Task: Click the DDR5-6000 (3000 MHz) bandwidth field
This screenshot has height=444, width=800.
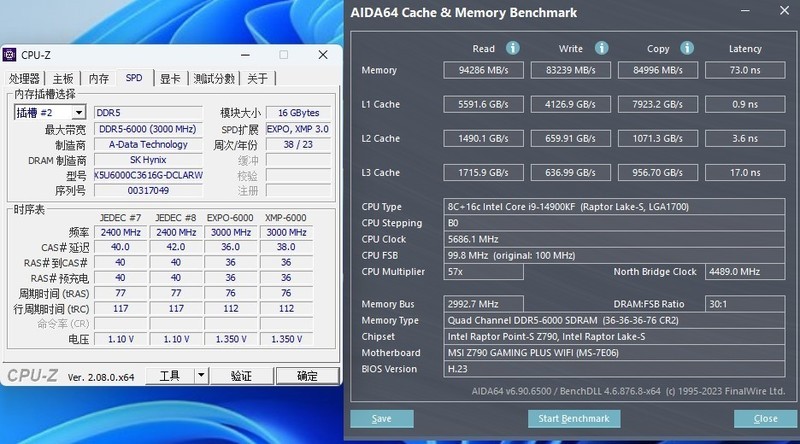Action: click(x=148, y=129)
